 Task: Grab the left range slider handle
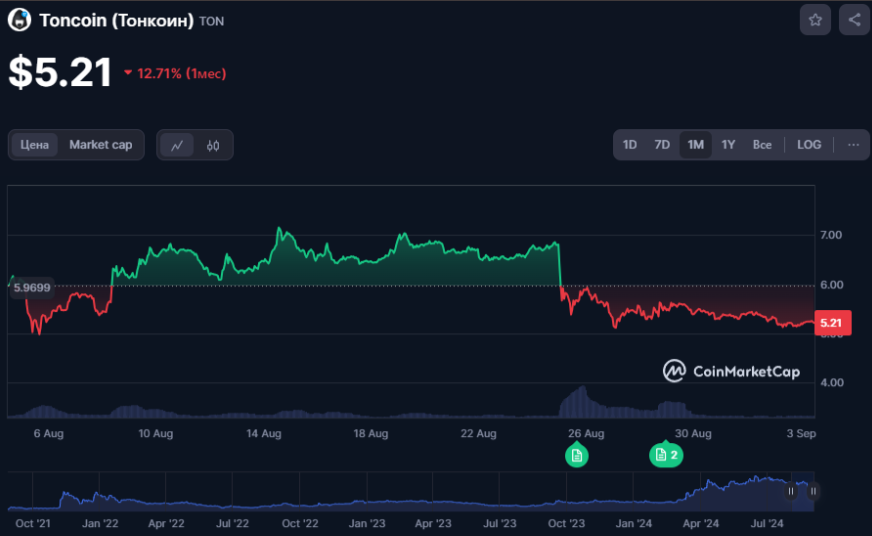[791, 491]
